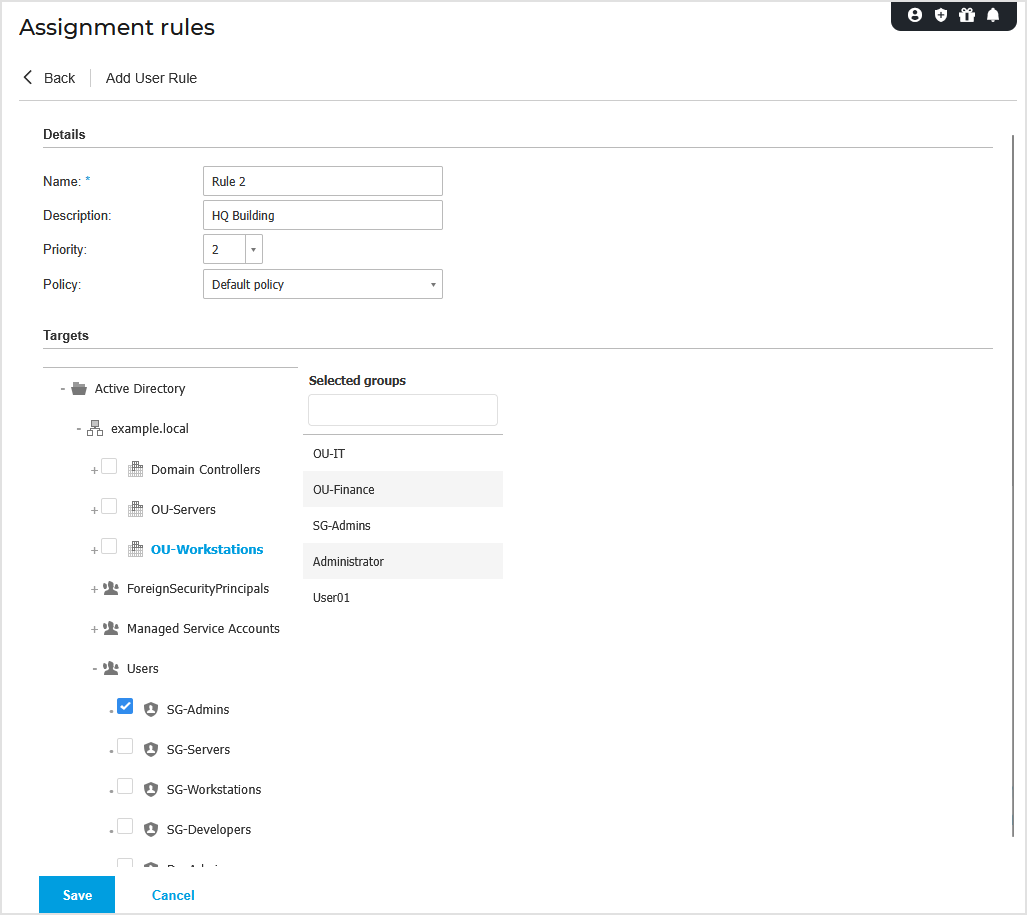
Task: Expand the OU-Workstations tree node
Action: click(x=93, y=548)
